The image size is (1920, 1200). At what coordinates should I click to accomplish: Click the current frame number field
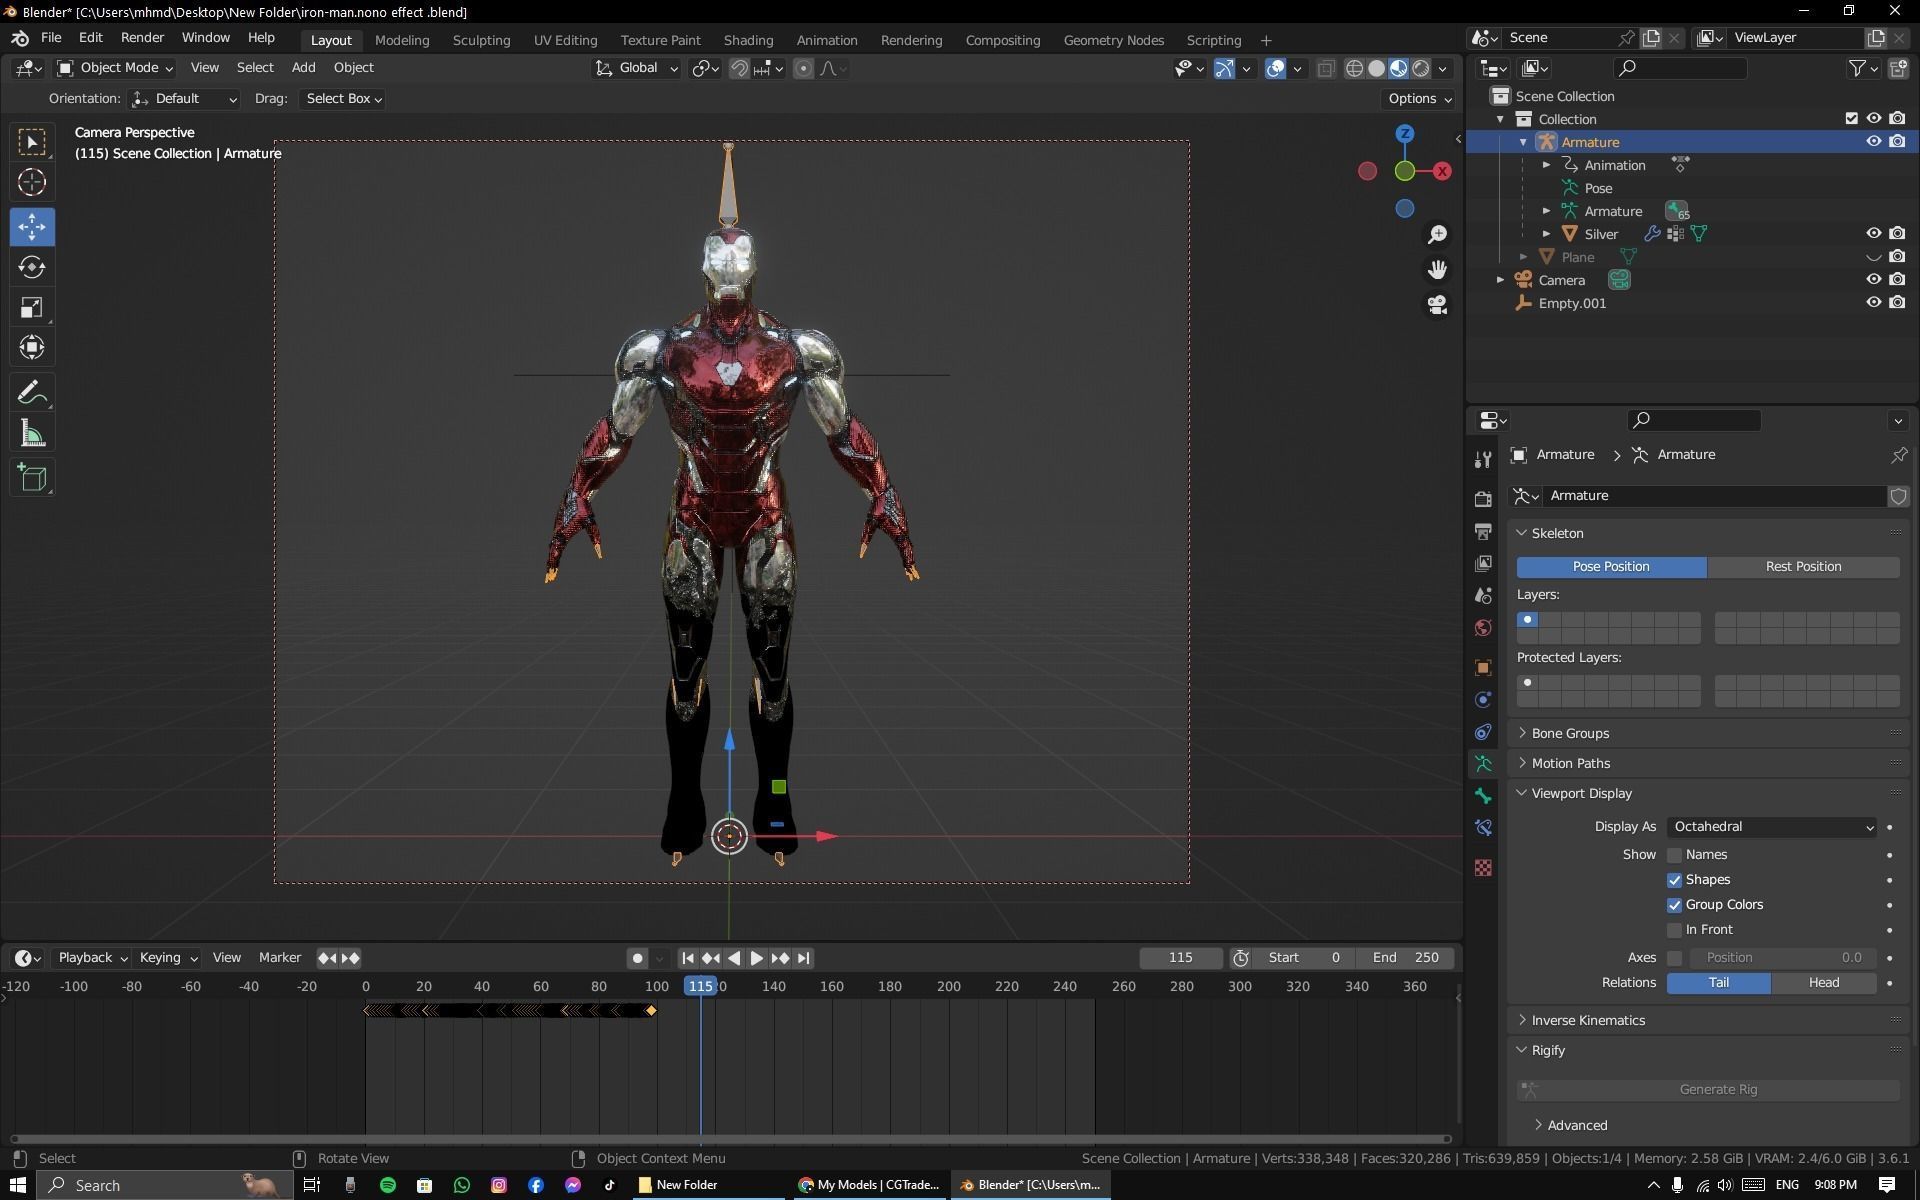[x=1180, y=958]
